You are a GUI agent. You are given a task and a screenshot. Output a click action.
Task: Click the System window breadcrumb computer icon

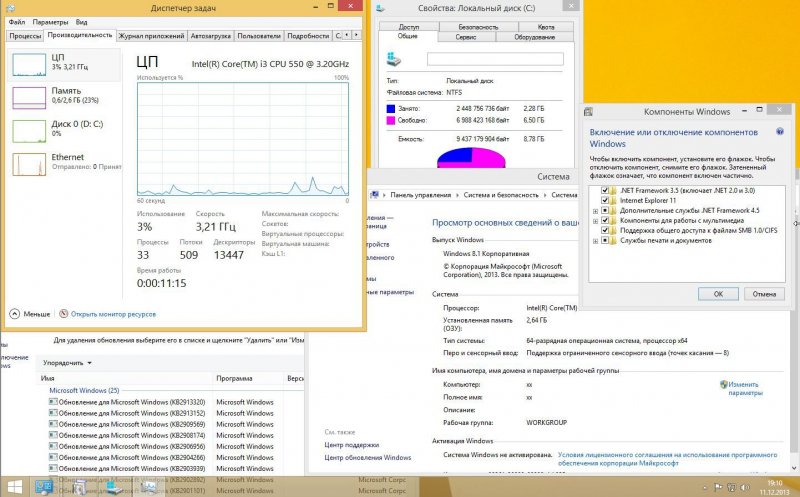pyautogui.click(x=375, y=194)
